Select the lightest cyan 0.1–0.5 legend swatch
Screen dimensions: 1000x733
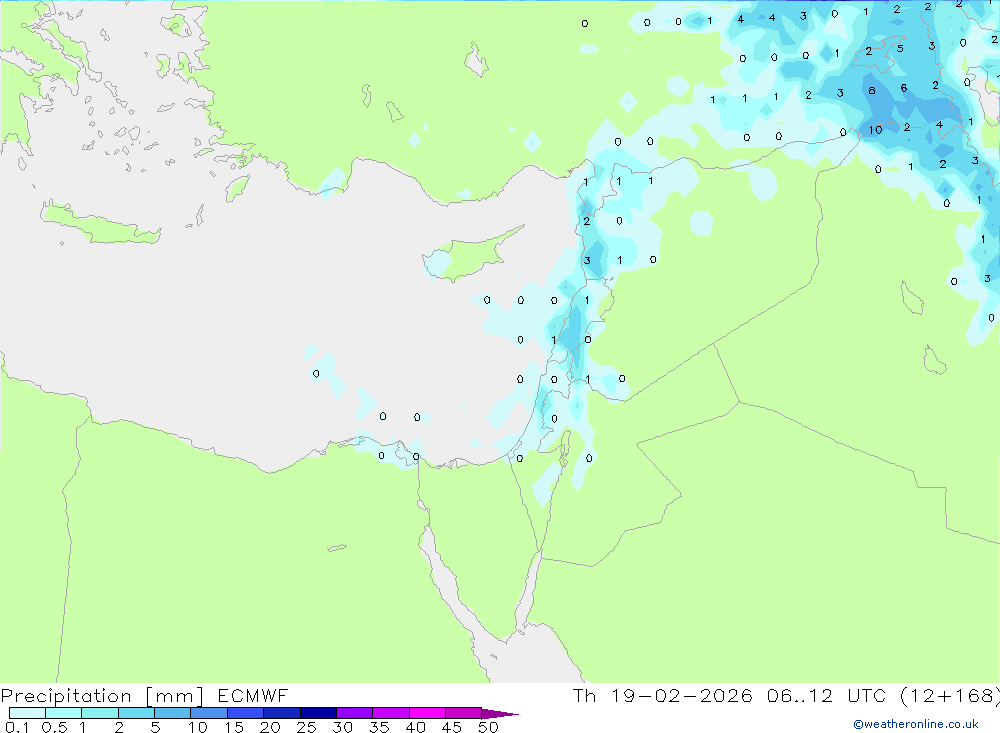[x=27, y=713]
